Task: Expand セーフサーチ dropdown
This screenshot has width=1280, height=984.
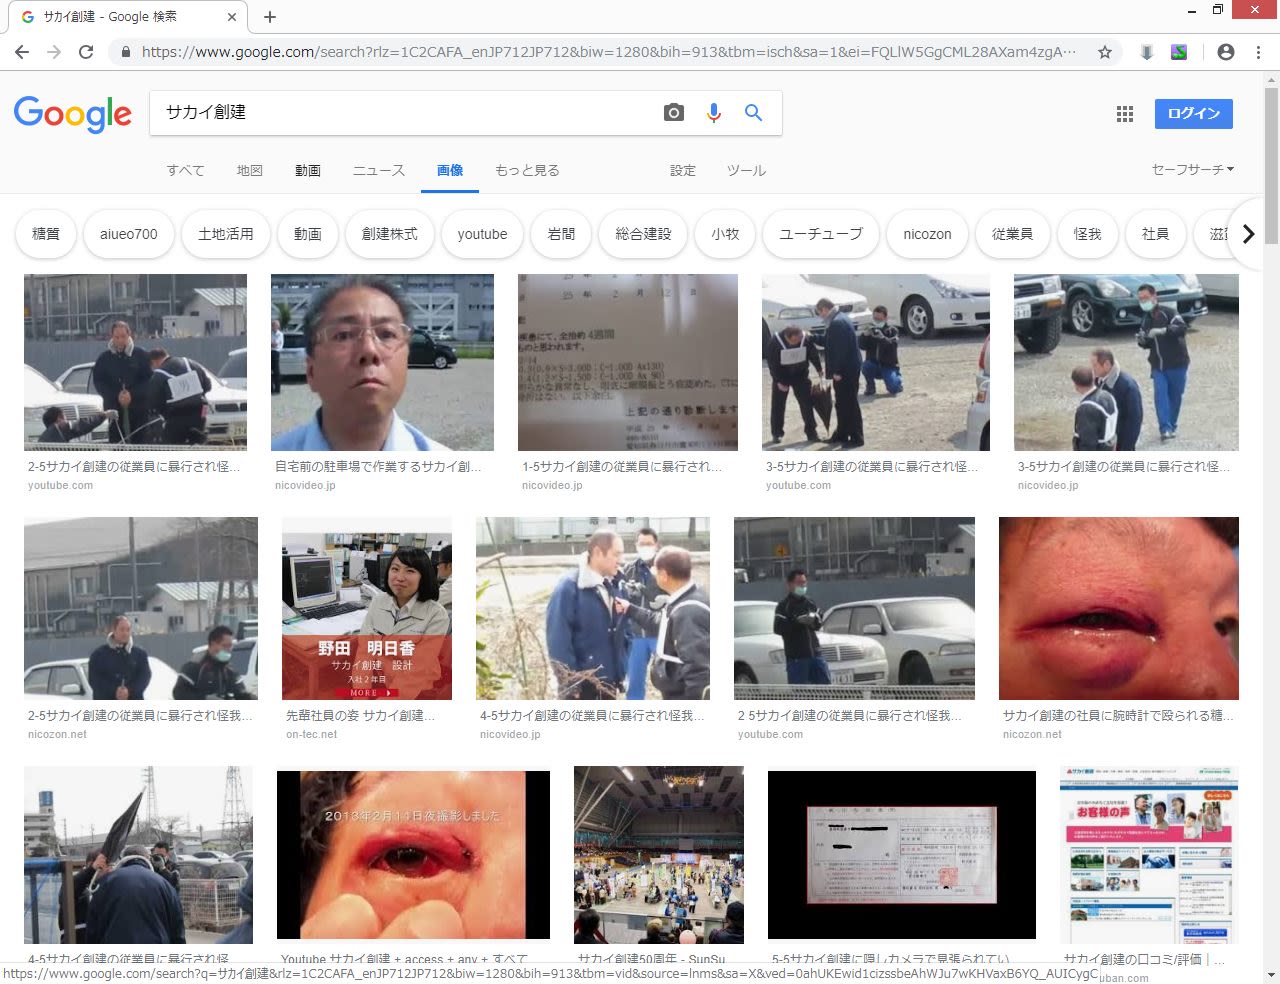Action: pos(1192,170)
